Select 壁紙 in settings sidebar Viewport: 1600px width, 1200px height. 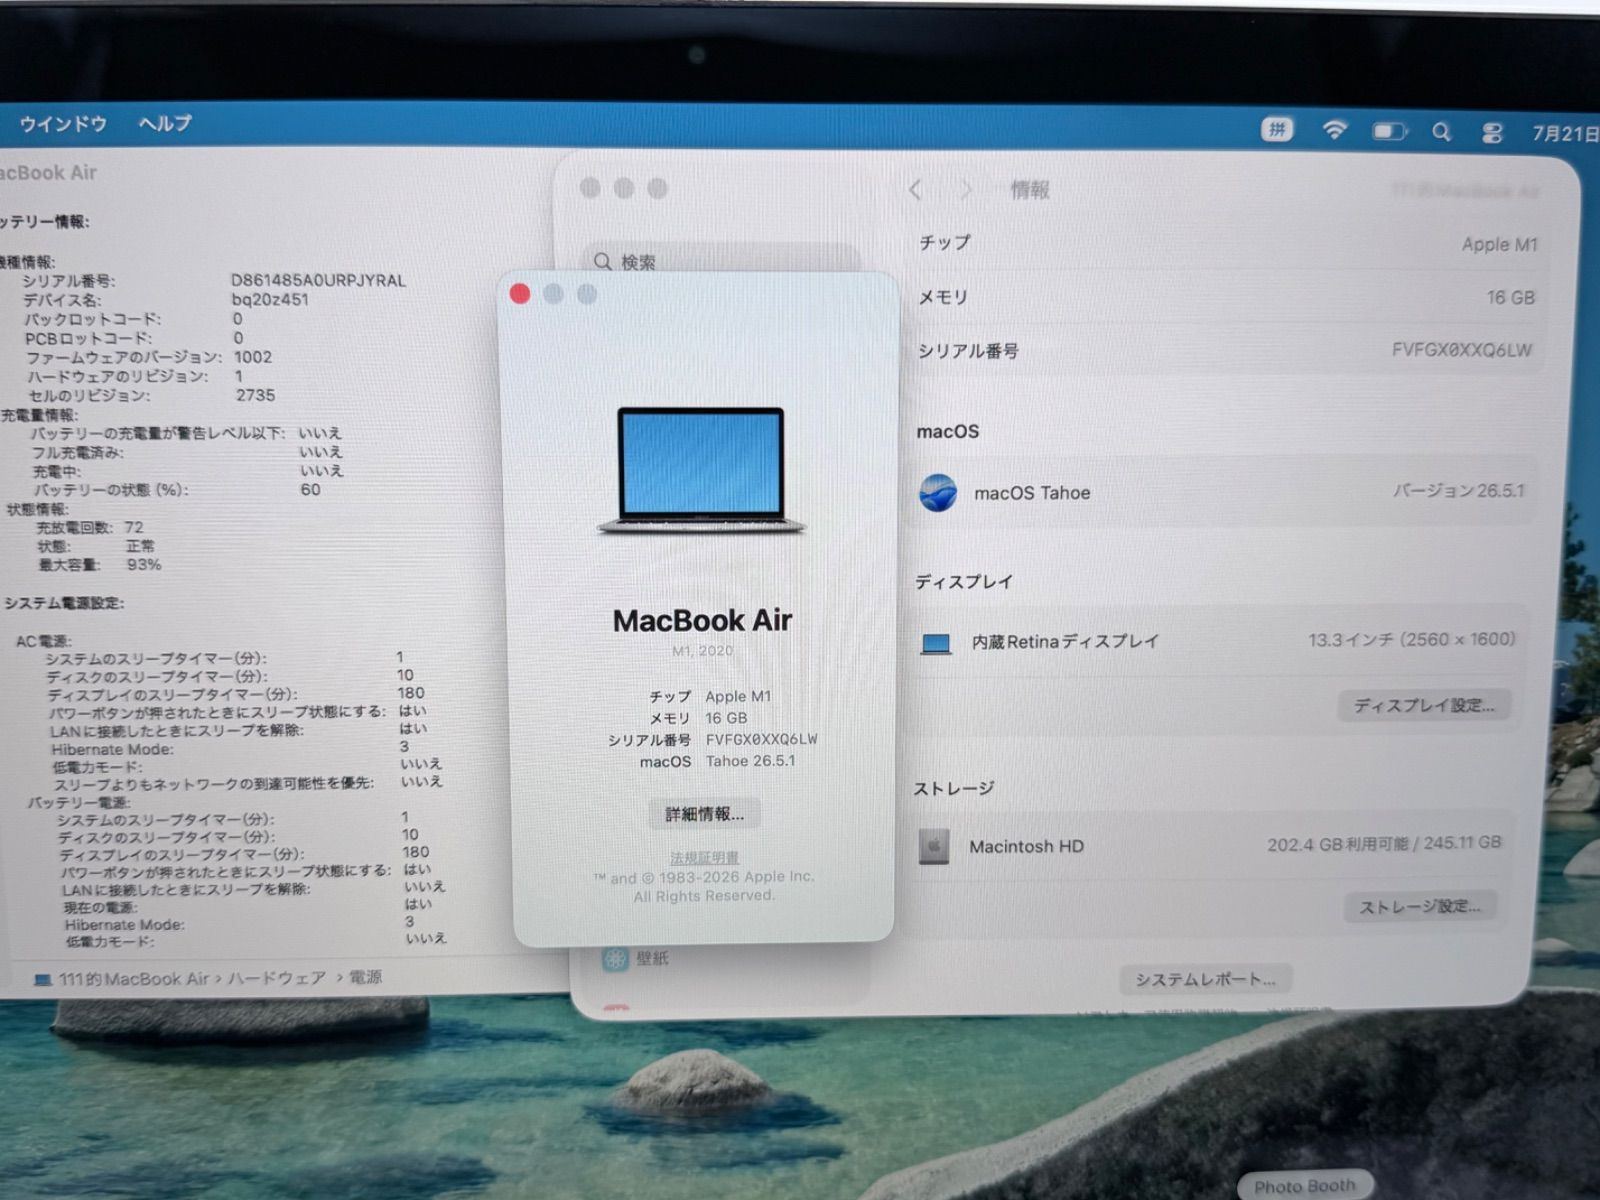click(652, 958)
